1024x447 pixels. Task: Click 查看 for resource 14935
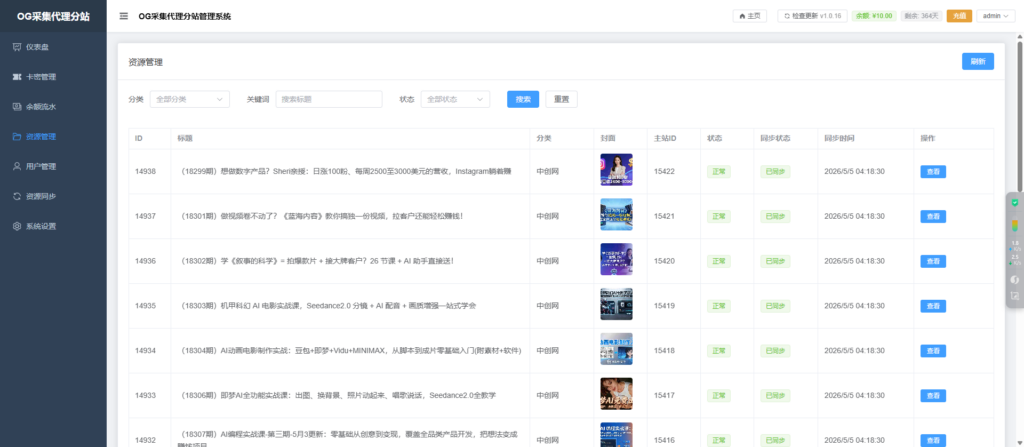pyautogui.click(x=933, y=306)
